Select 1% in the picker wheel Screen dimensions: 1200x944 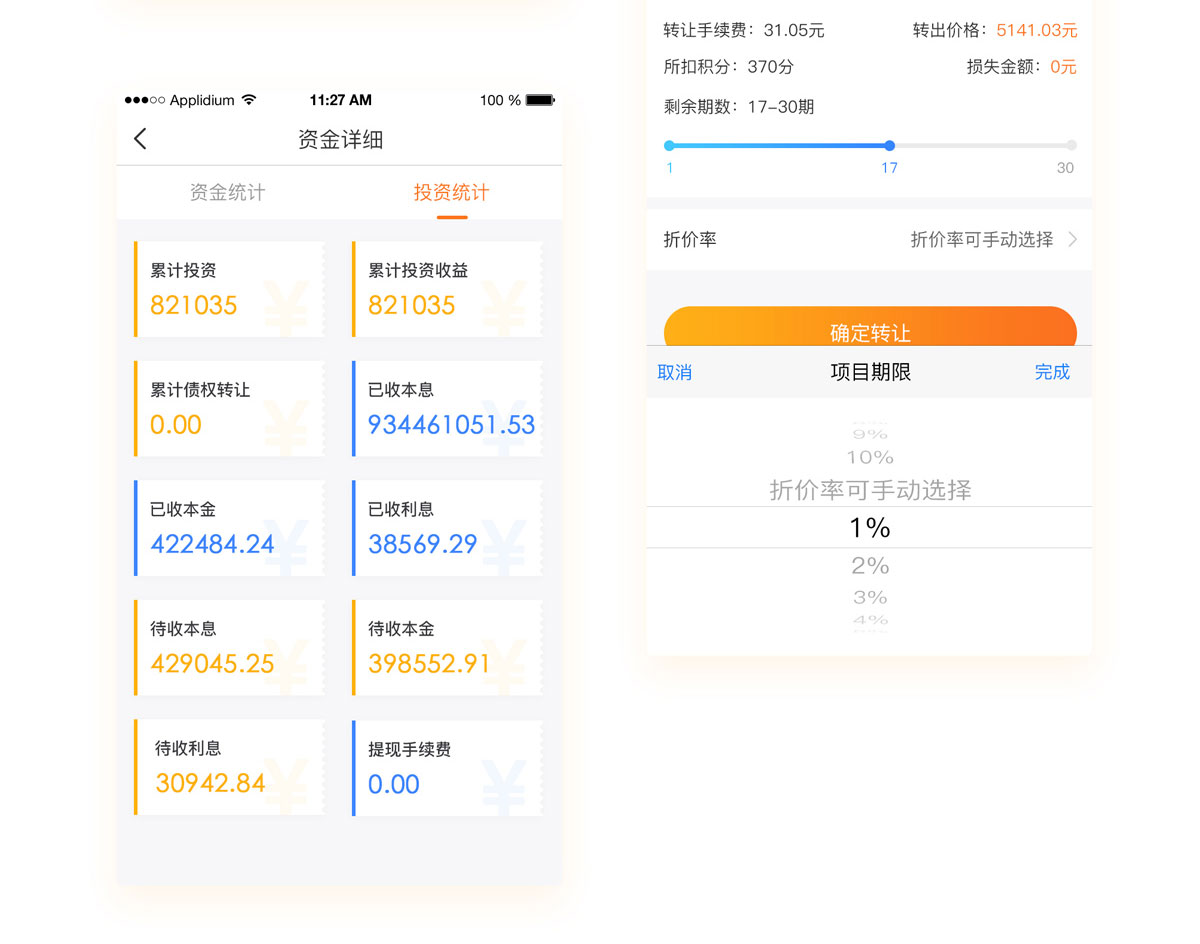870,527
